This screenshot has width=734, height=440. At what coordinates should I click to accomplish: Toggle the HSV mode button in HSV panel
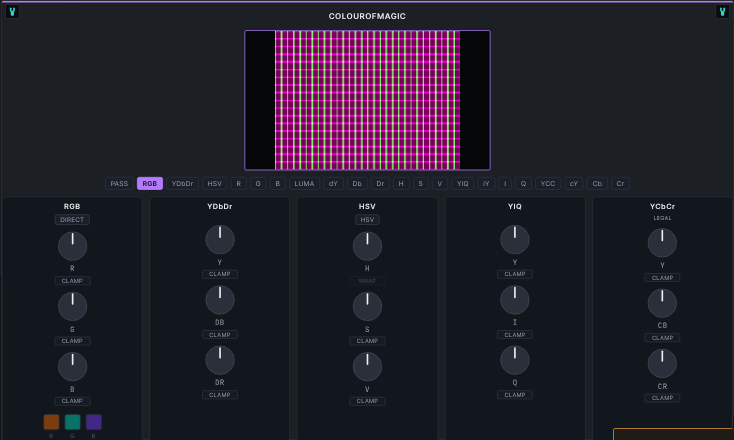367,220
